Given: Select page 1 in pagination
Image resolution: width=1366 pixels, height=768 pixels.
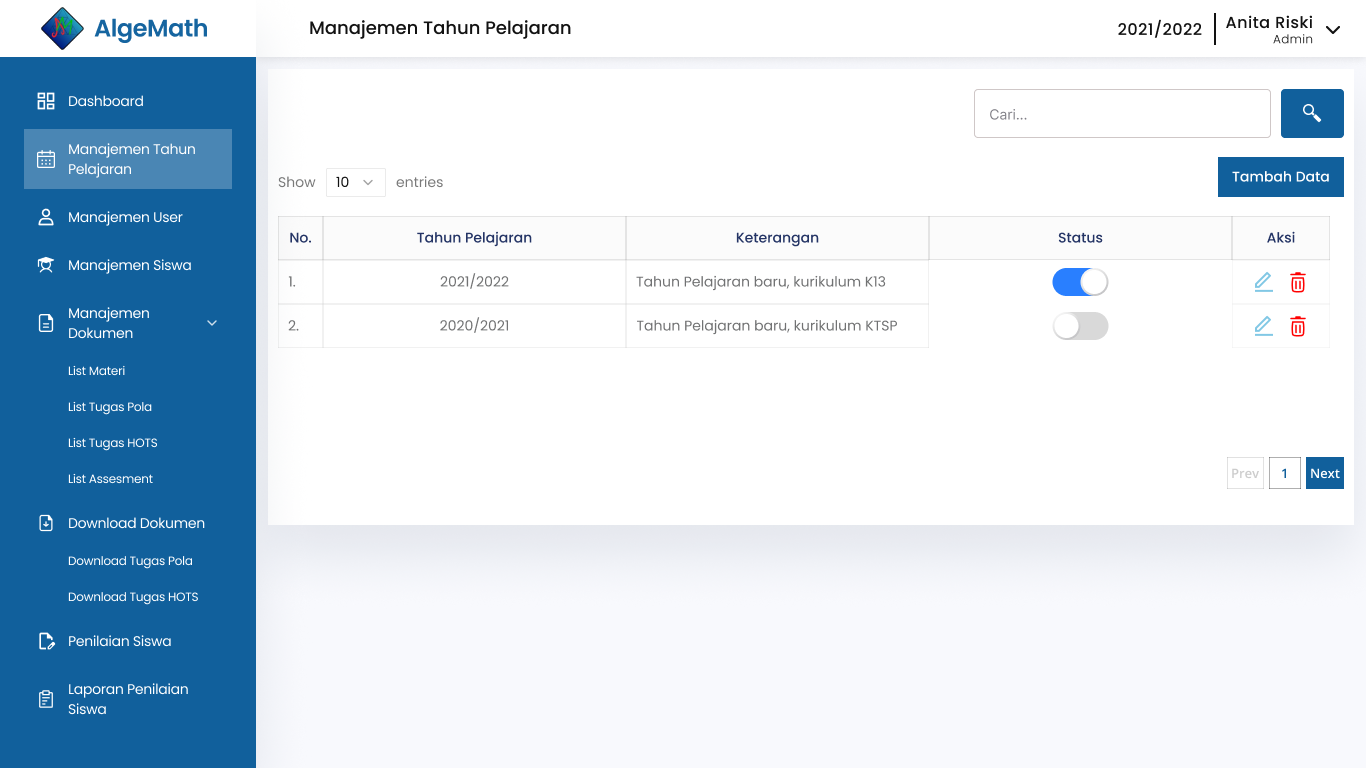Looking at the screenshot, I should pos(1285,473).
